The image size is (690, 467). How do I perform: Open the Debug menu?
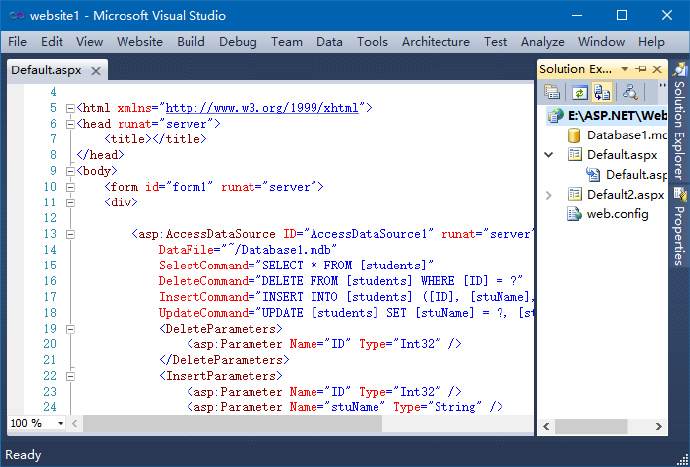pos(238,42)
